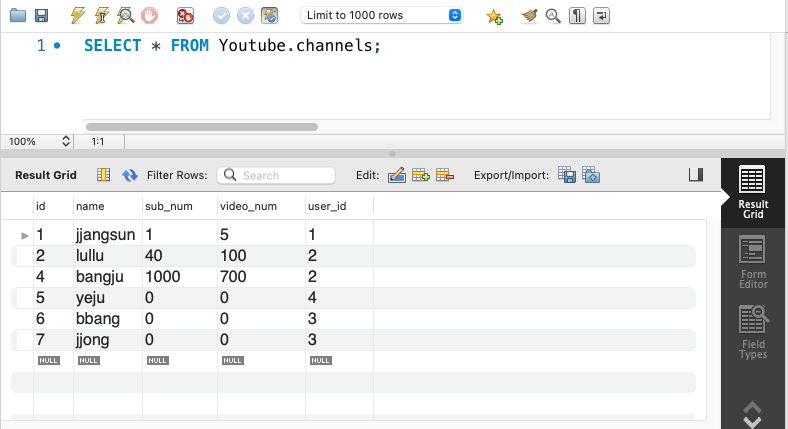Toggle word wrap icon

601,16
